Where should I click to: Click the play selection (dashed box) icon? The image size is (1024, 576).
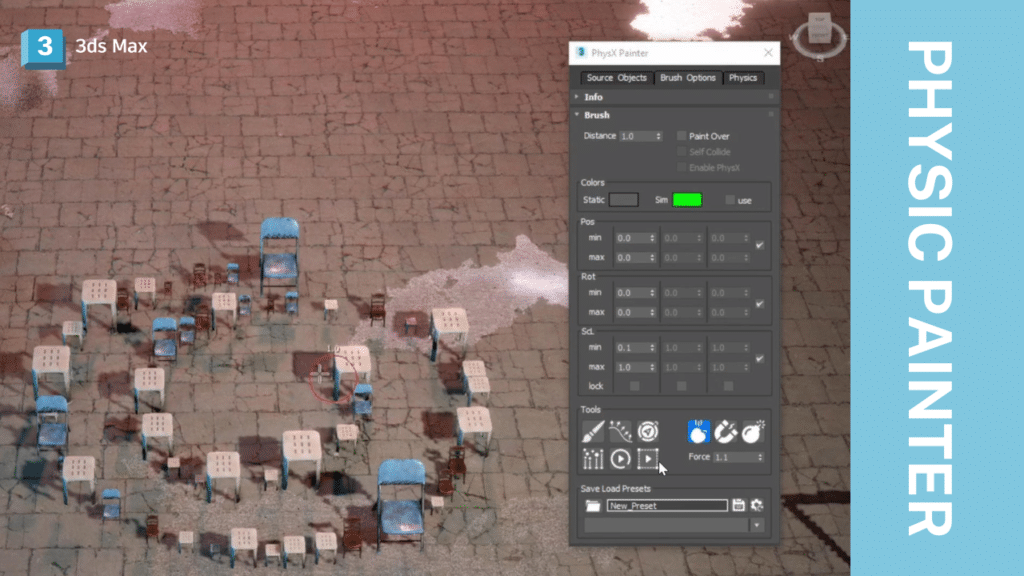click(x=648, y=459)
